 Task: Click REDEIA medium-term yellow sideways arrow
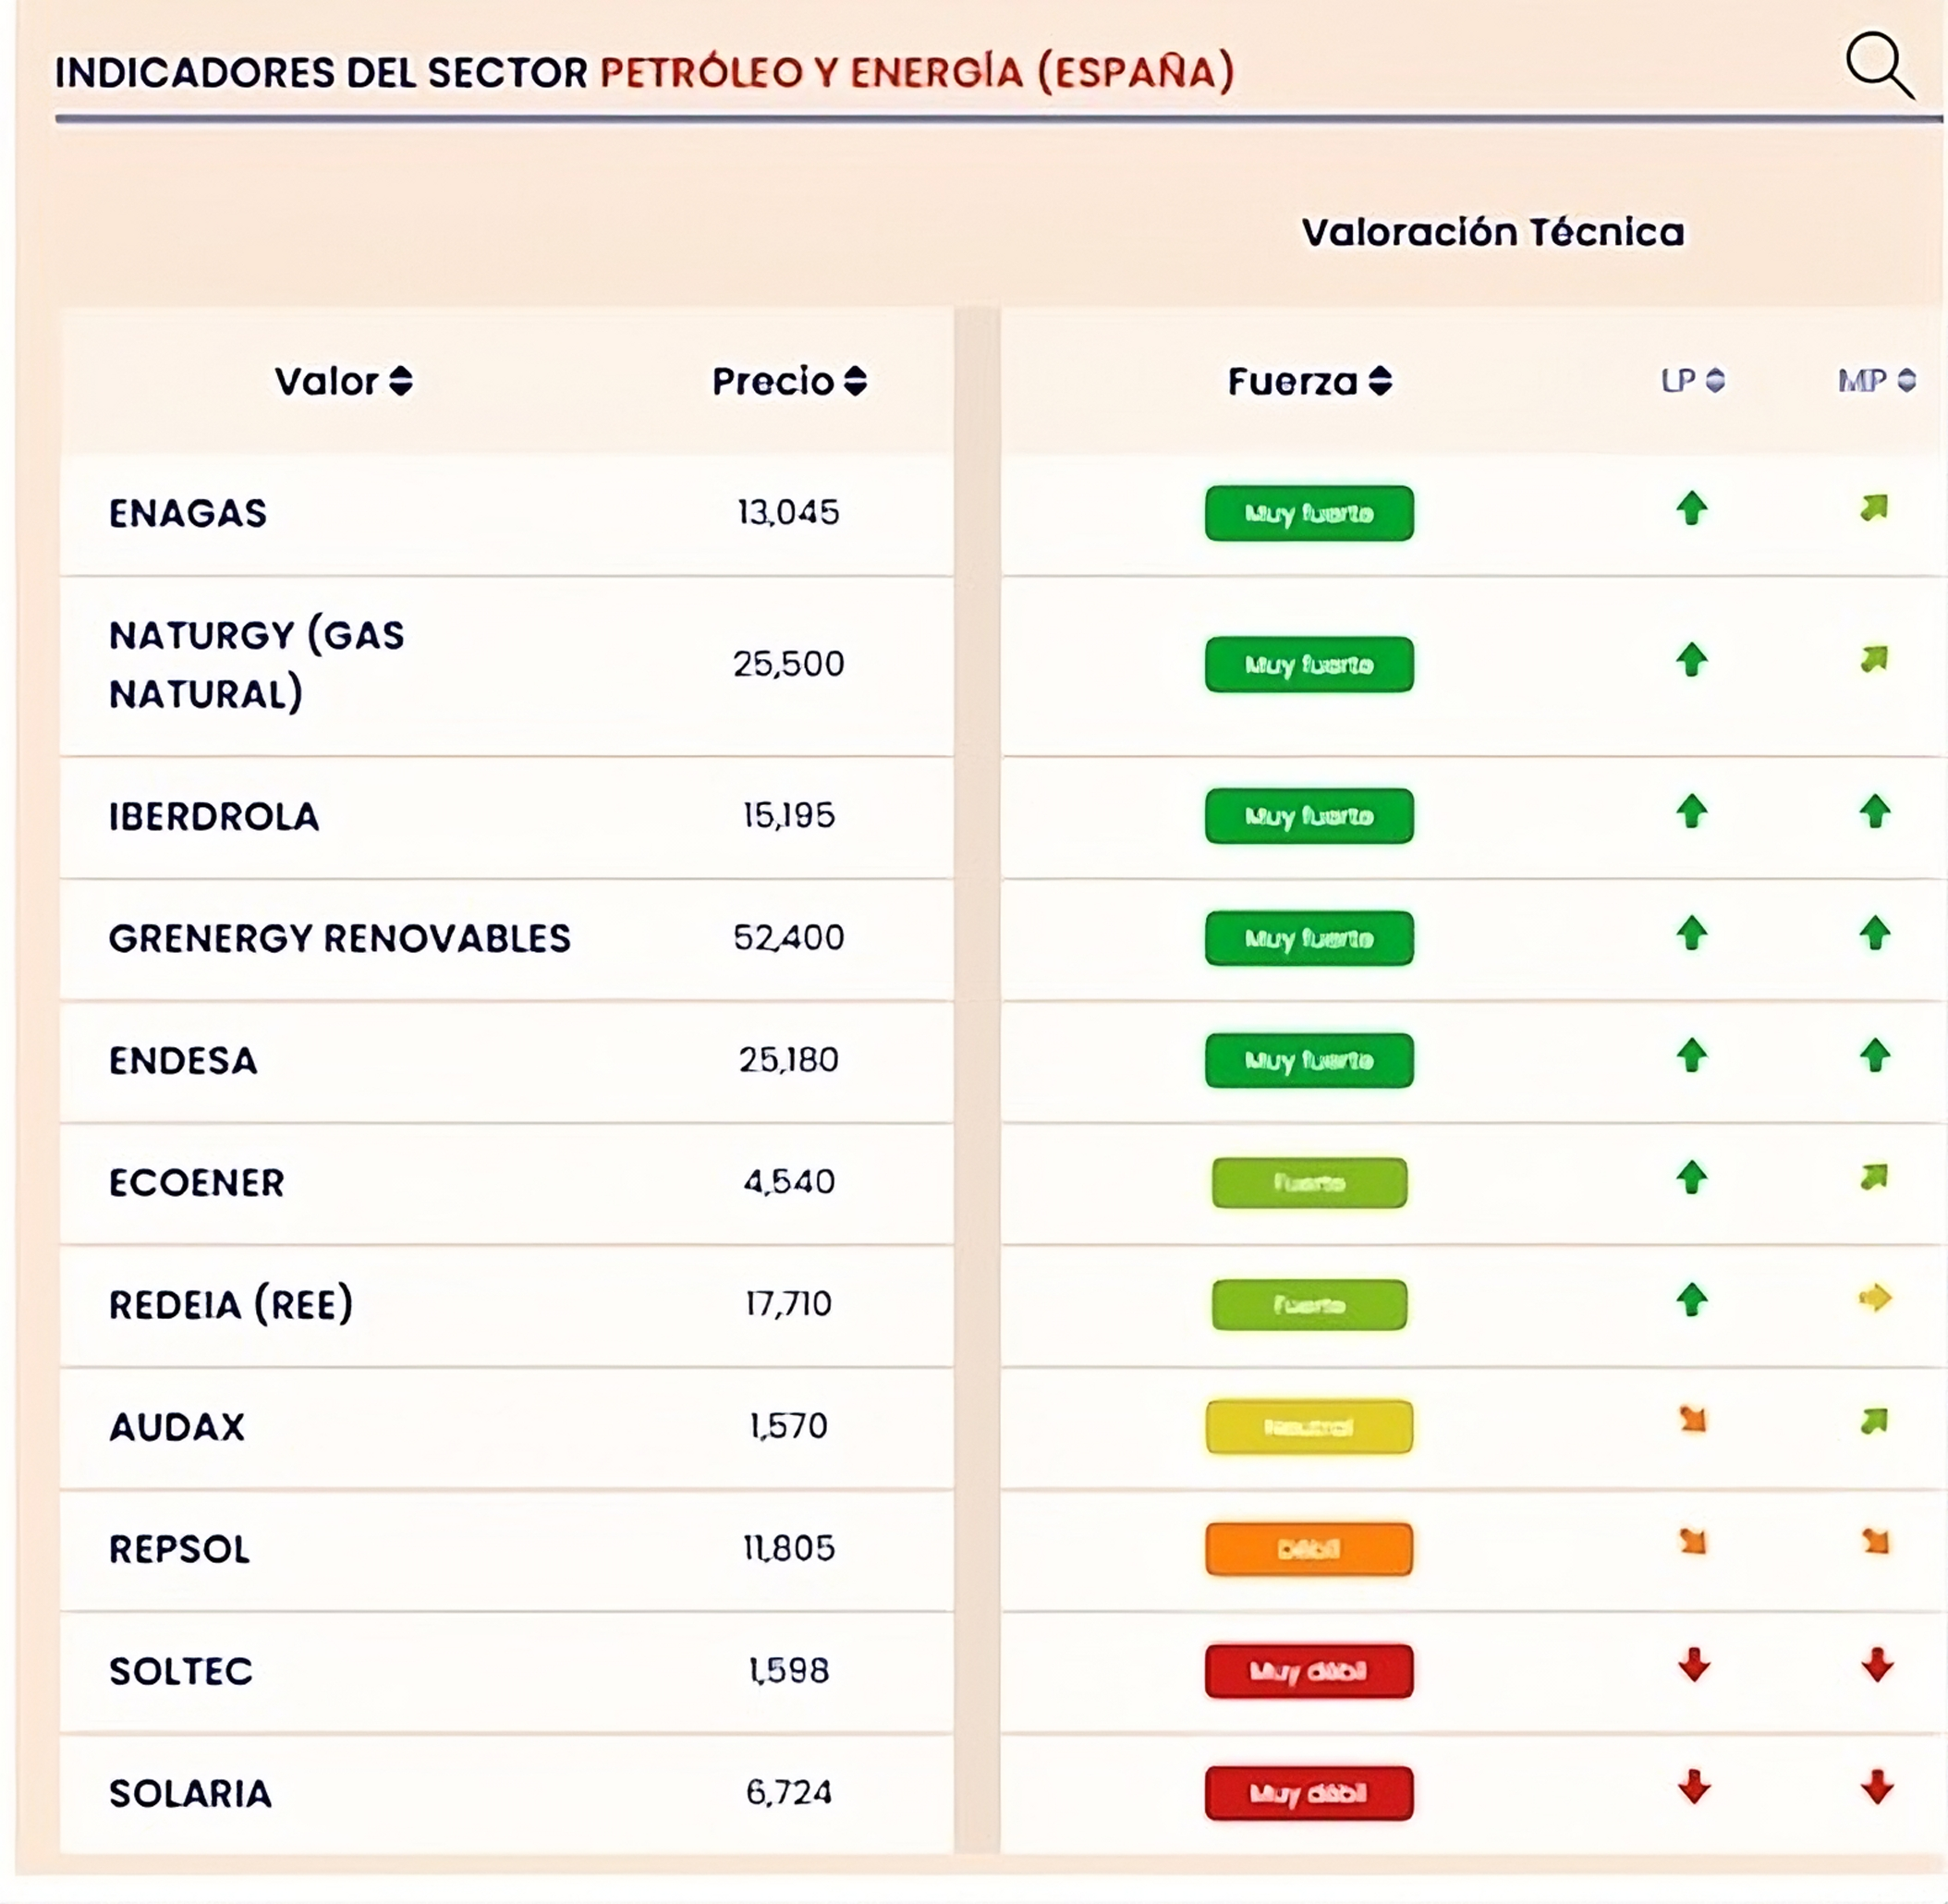point(1875,1299)
